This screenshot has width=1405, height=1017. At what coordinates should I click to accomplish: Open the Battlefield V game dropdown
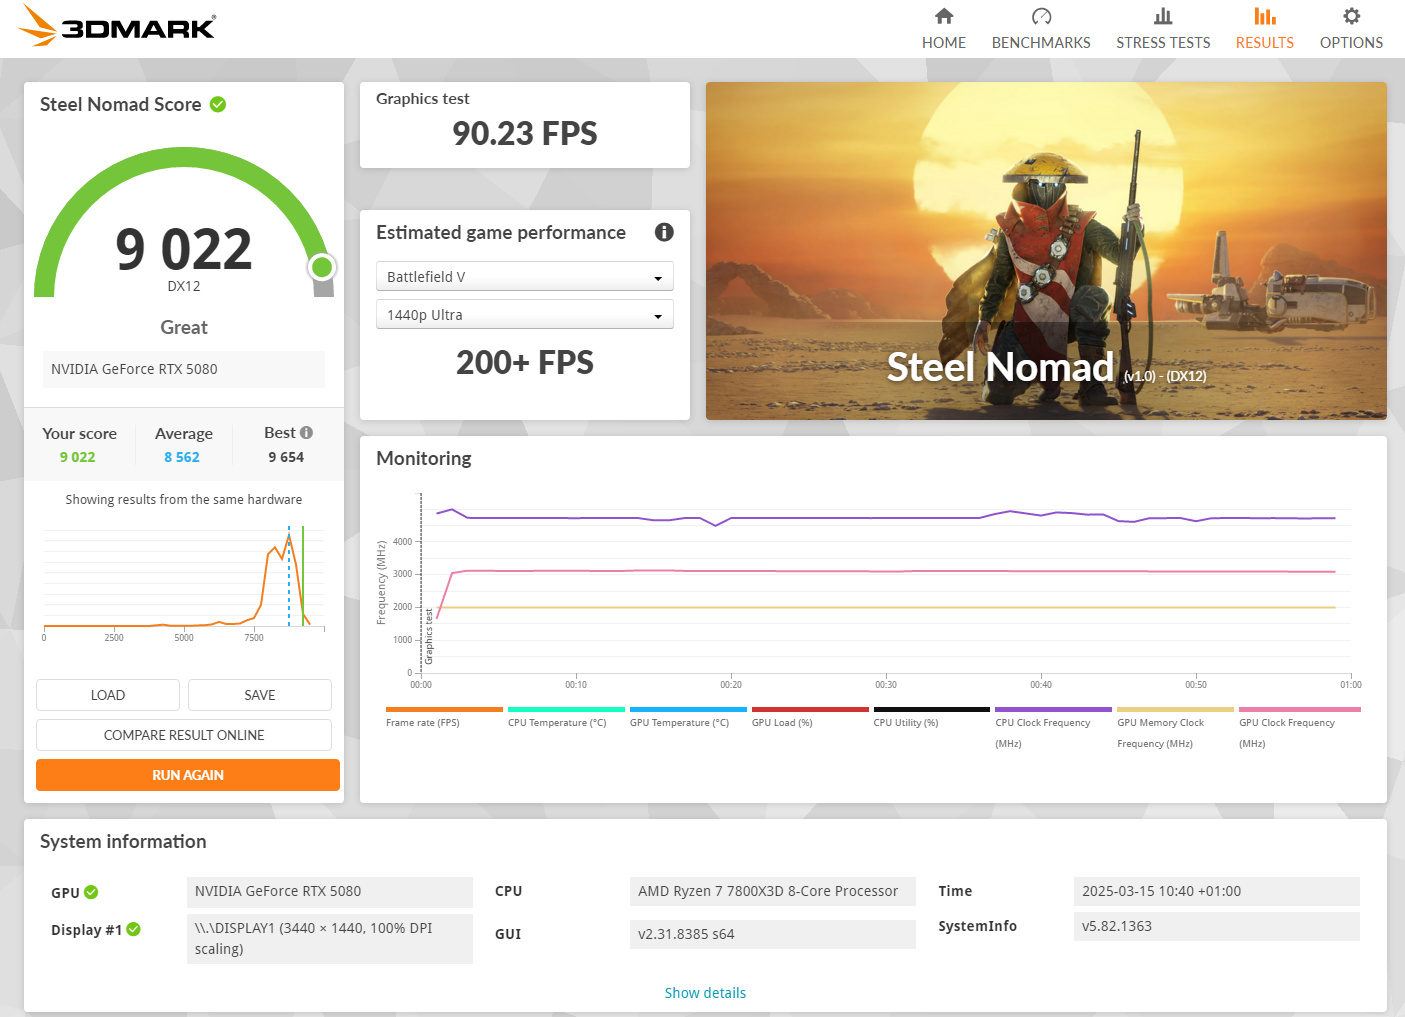525,276
